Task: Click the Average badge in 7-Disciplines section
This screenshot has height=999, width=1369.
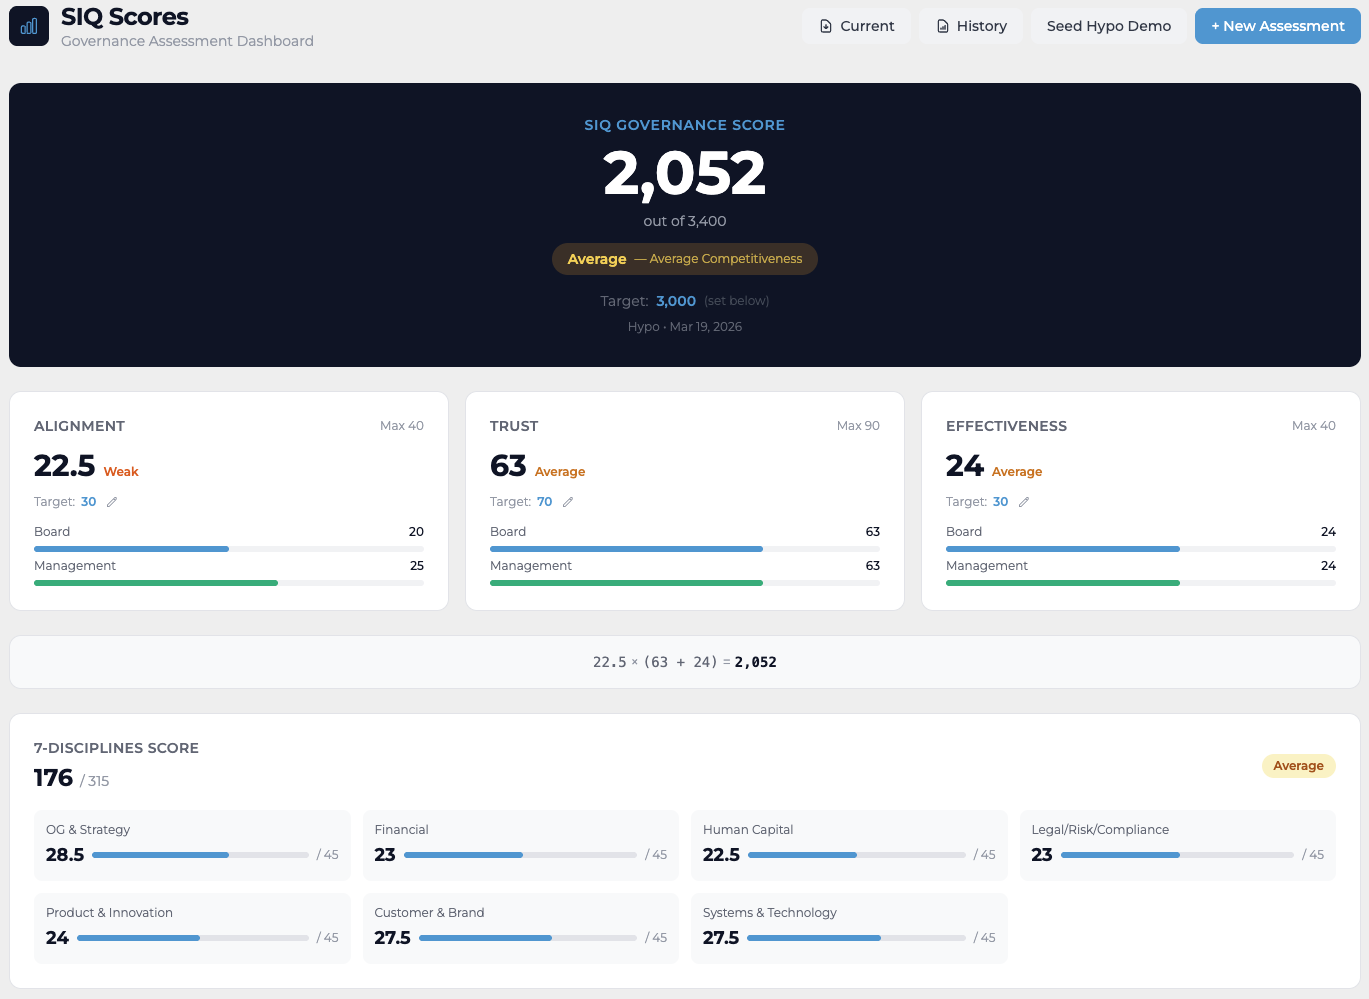Action: tap(1298, 766)
